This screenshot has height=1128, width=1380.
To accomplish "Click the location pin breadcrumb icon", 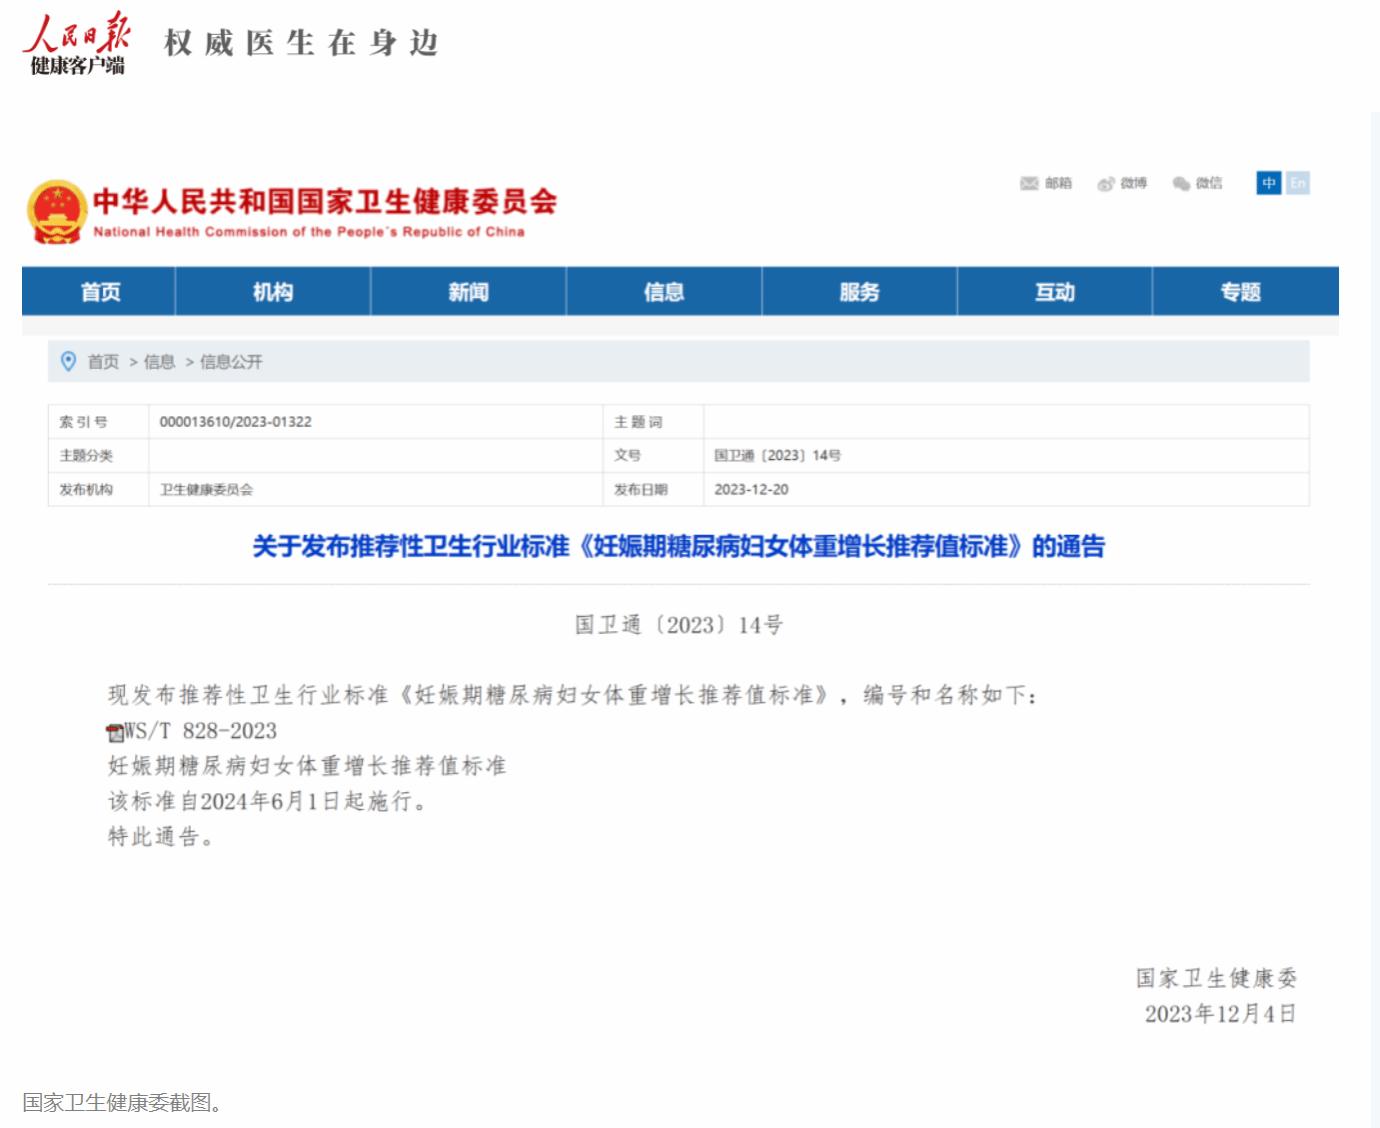I will [68, 361].
